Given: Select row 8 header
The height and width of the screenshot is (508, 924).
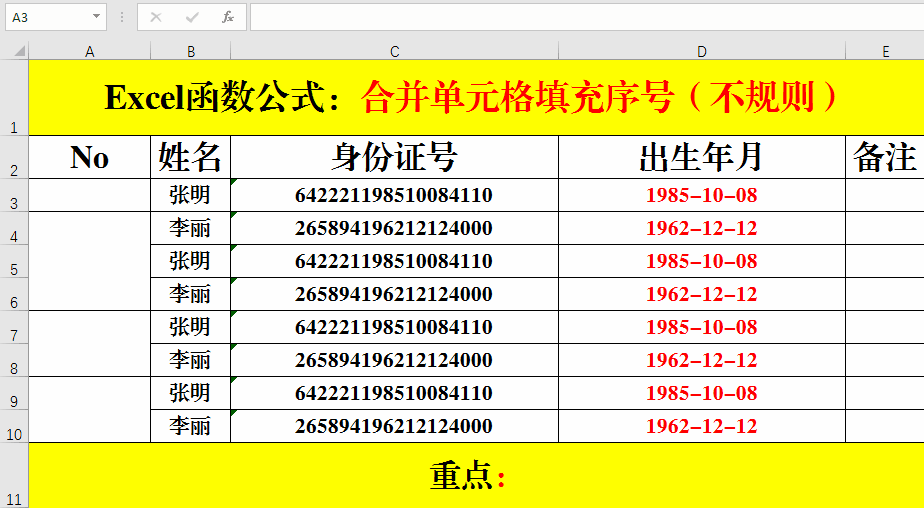Looking at the screenshot, I should coord(14,360).
